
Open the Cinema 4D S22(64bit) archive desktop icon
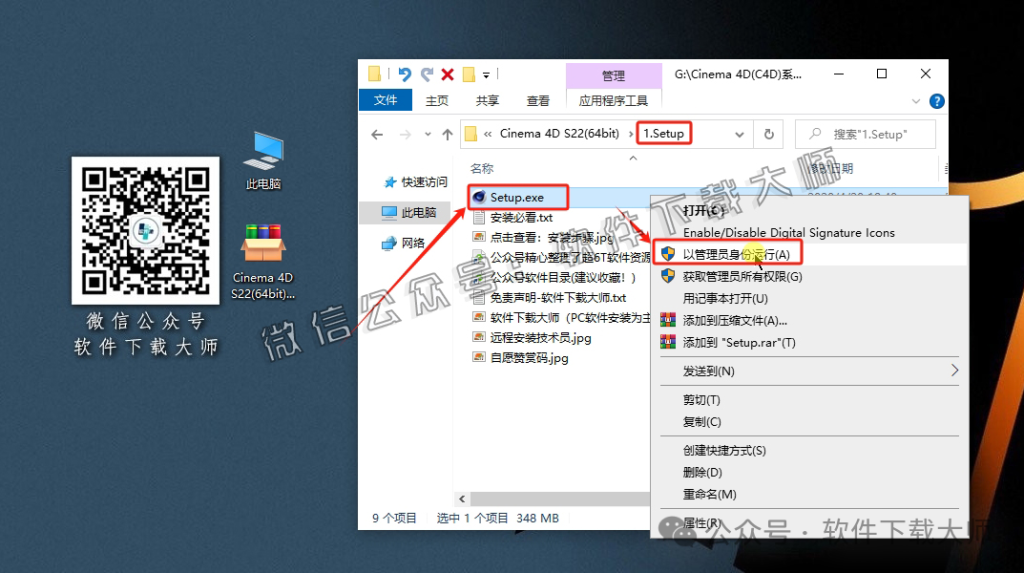click(x=263, y=261)
